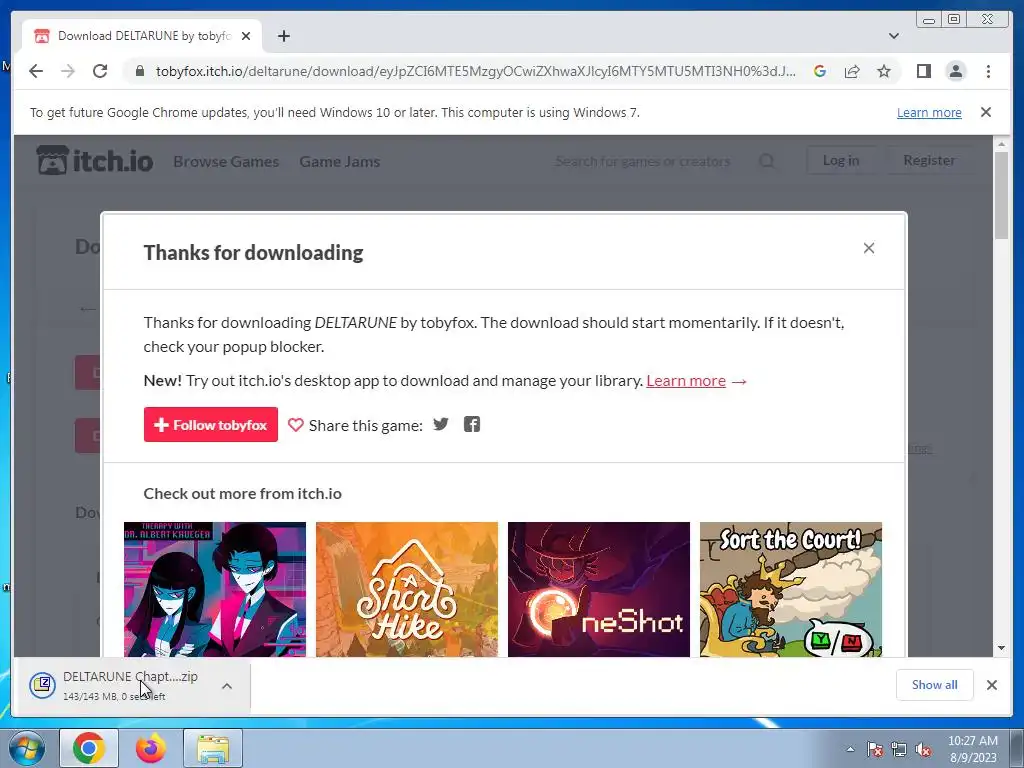The image size is (1024, 768).
Task: Open the Windows Start menu
Action: click(x=27, y=748)
